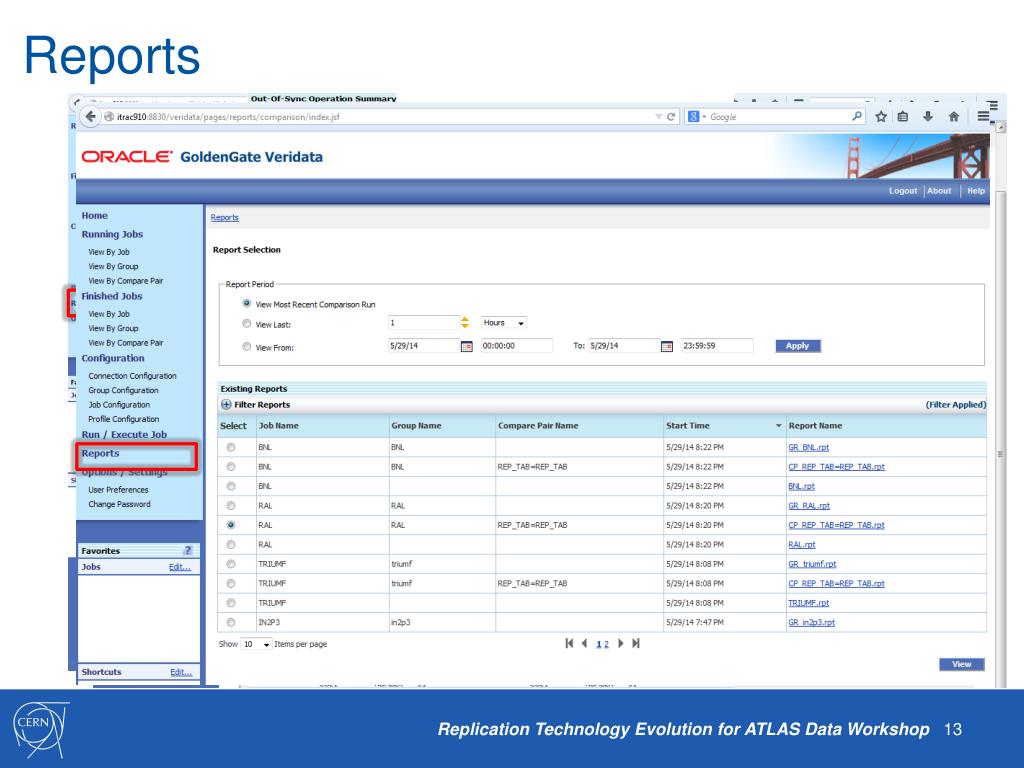
Task: Click the View button
Action: [x=961, y=664]
